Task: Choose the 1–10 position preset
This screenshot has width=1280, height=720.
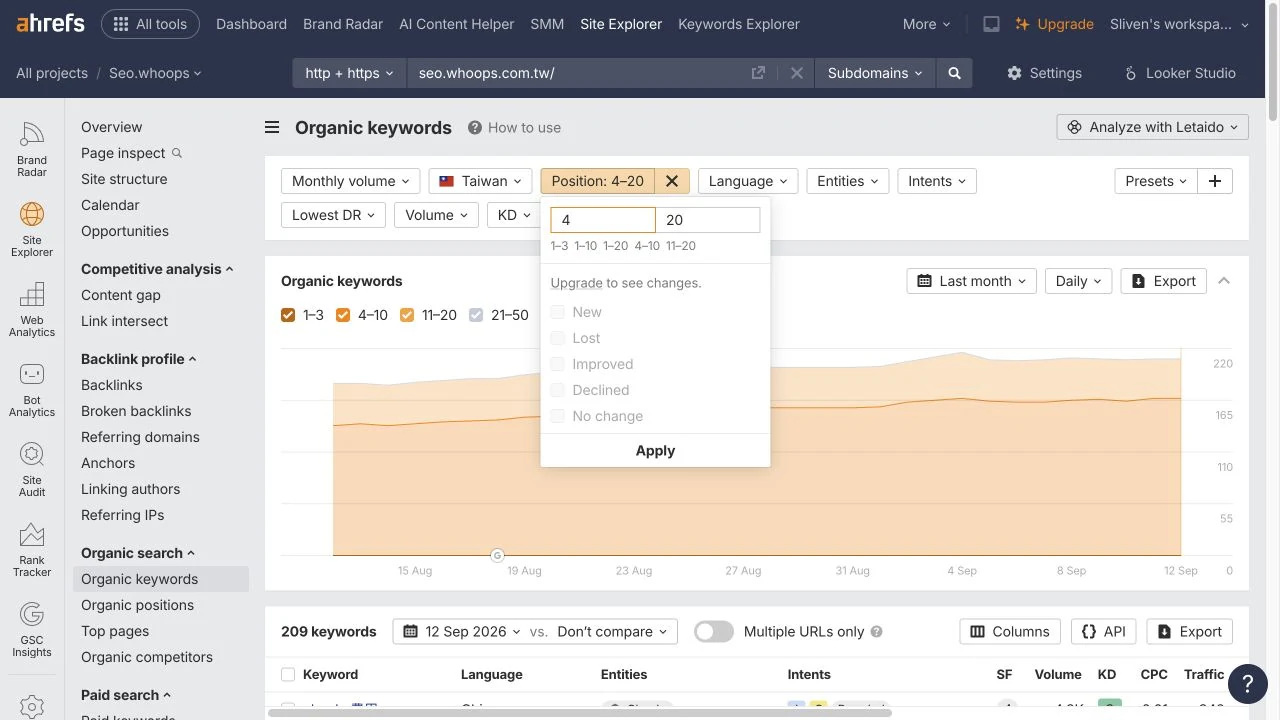Action: (x=585, y=246)
